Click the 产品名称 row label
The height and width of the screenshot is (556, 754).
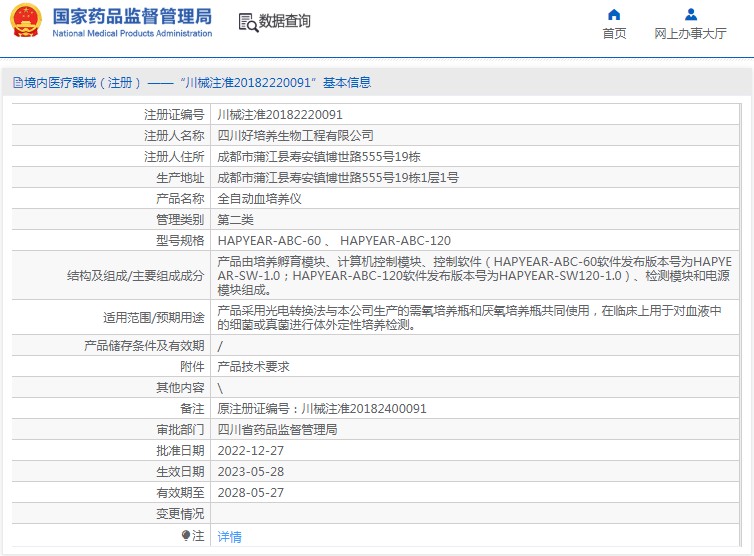180,199
